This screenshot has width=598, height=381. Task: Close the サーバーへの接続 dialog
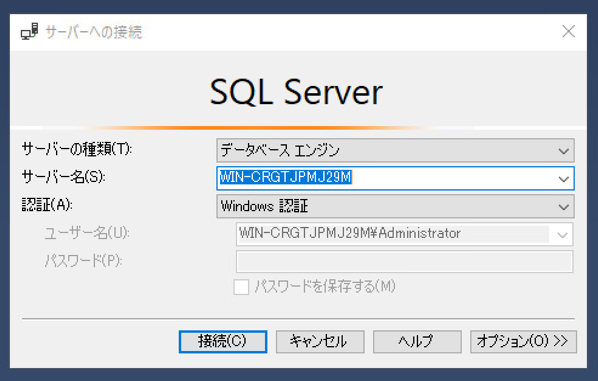click(x=568, y=31)
